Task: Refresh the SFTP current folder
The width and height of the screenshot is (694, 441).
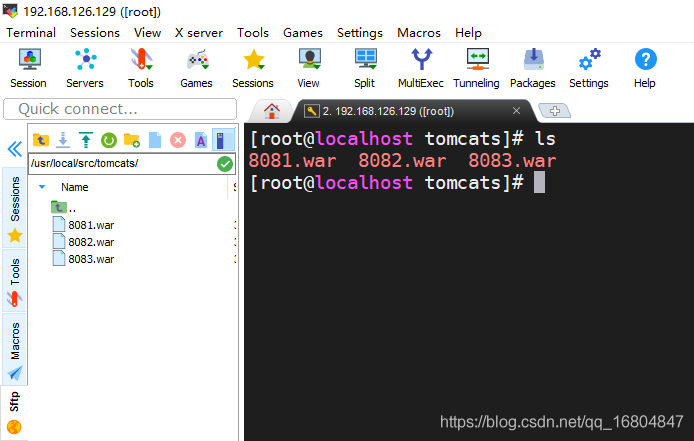Action: tap(109, 140)
